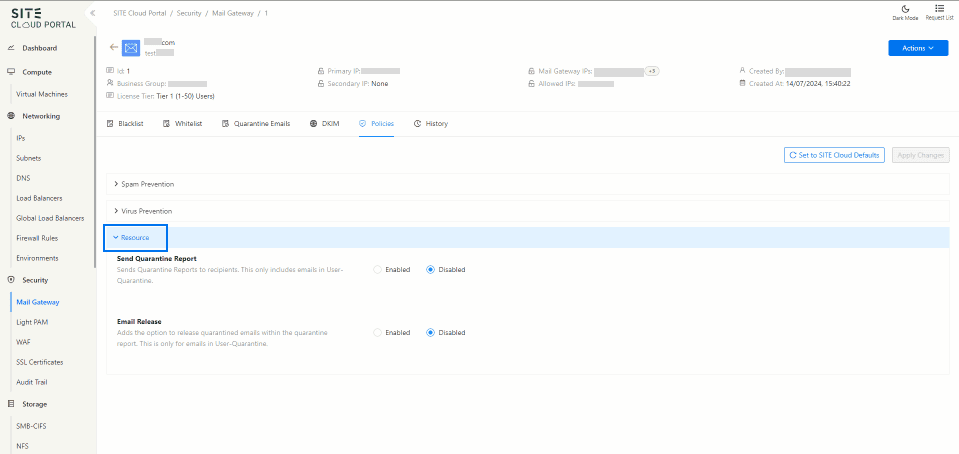Collapse sidebar using double chevron icon
Image resolution: width=959 pixels, height=454 pixels.
point(92,13)
